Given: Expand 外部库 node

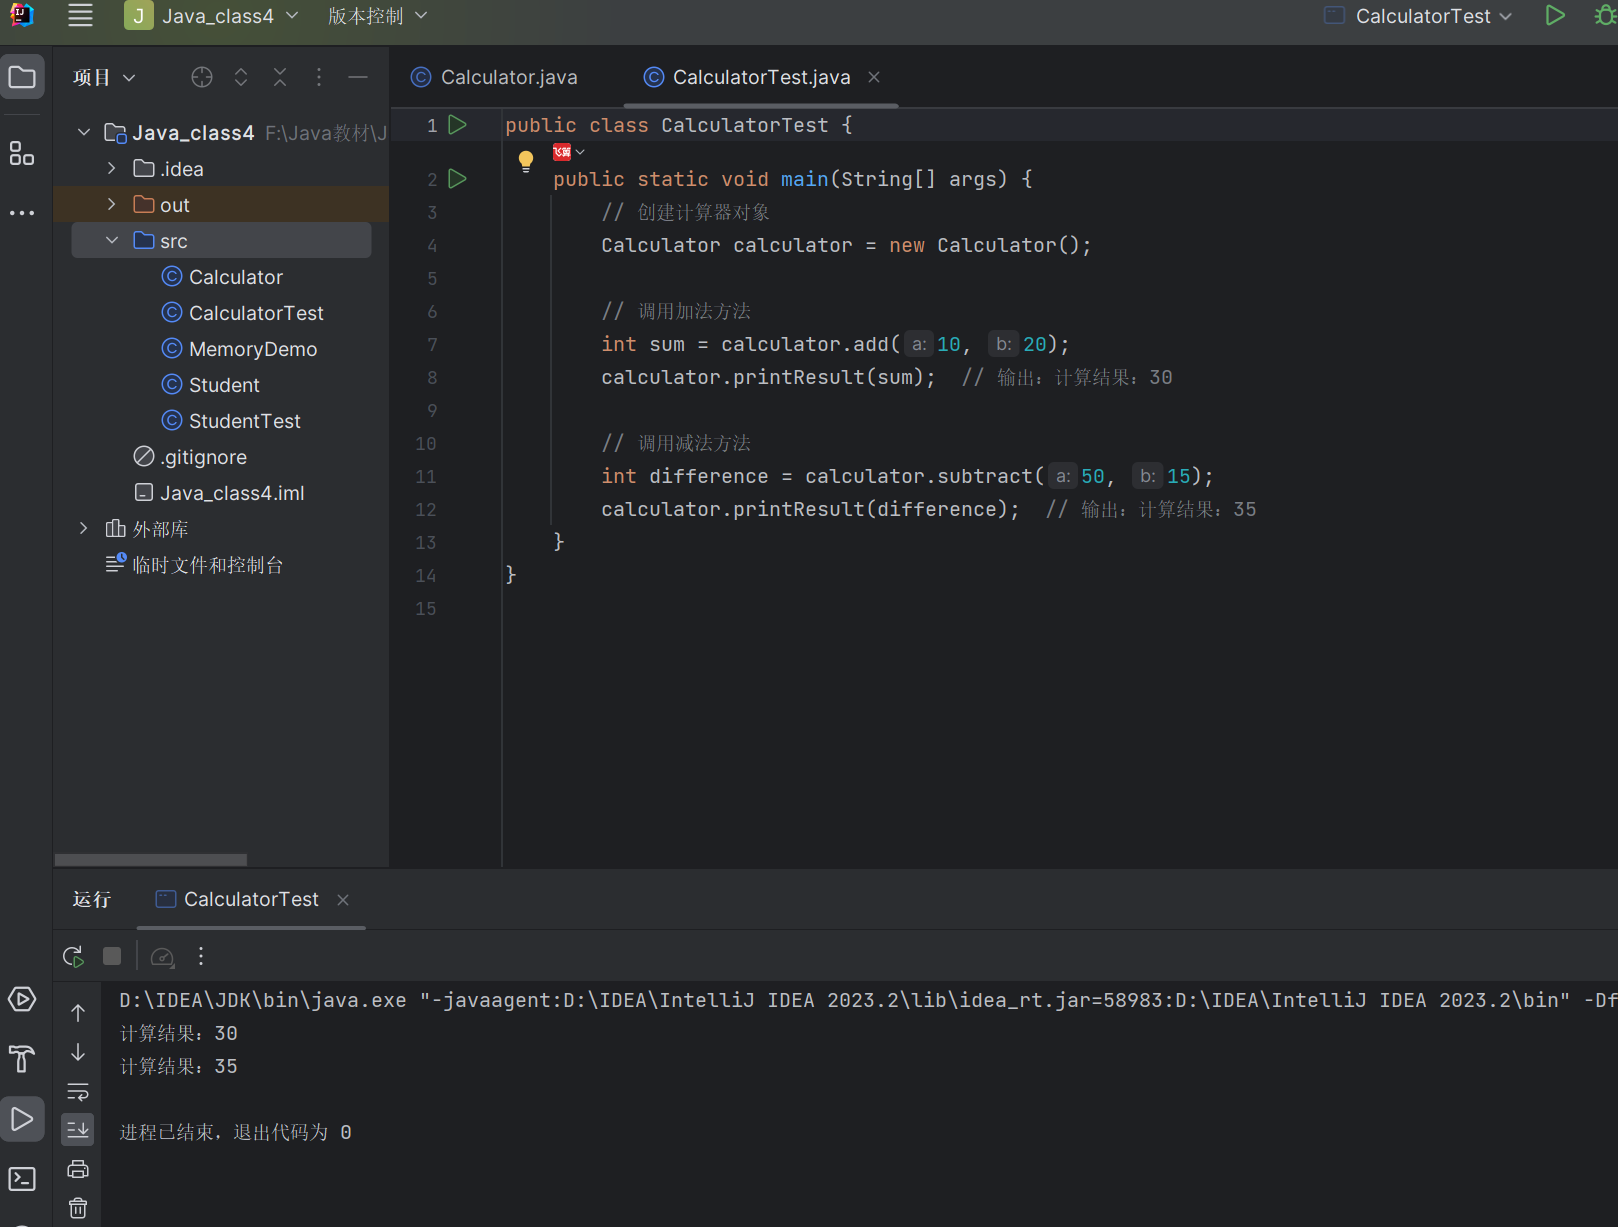Looking at the screenshot, I should coord(84,529).
